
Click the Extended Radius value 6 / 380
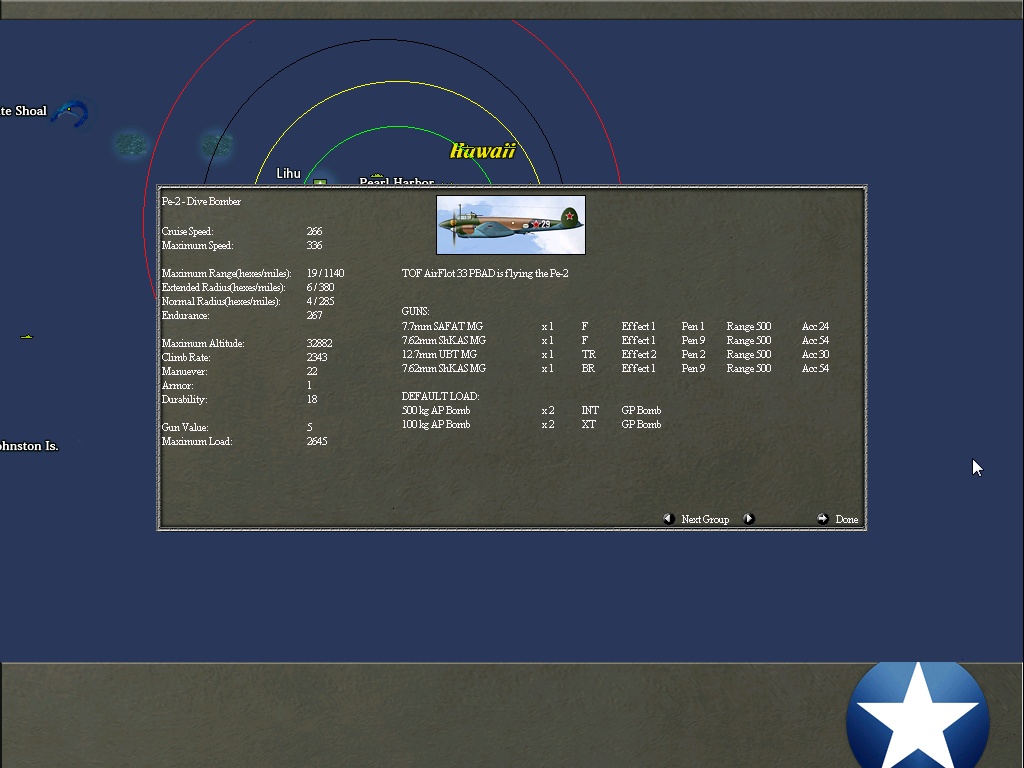click(320, 287)
